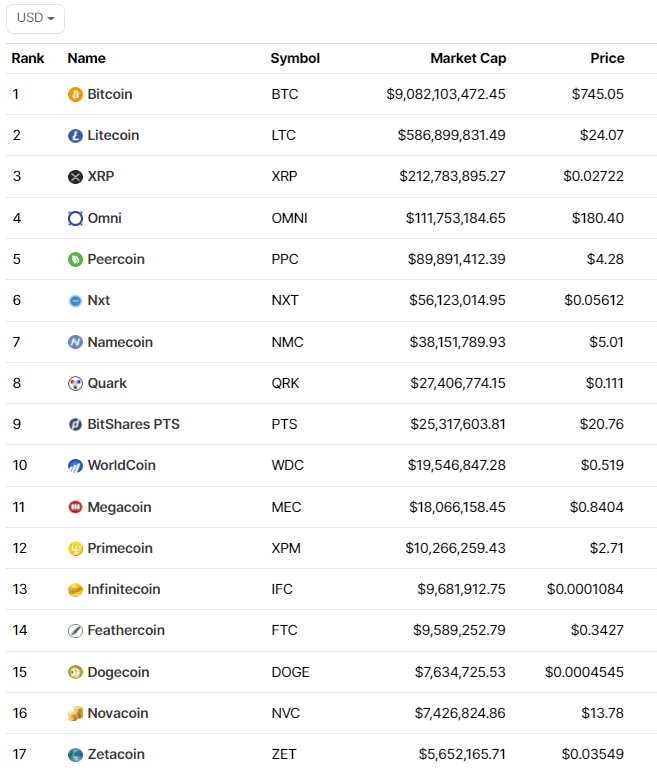This screenshot has width=657, height=770.
Task: Open the Feathercoin coin page link
Action: coord(126,631)
